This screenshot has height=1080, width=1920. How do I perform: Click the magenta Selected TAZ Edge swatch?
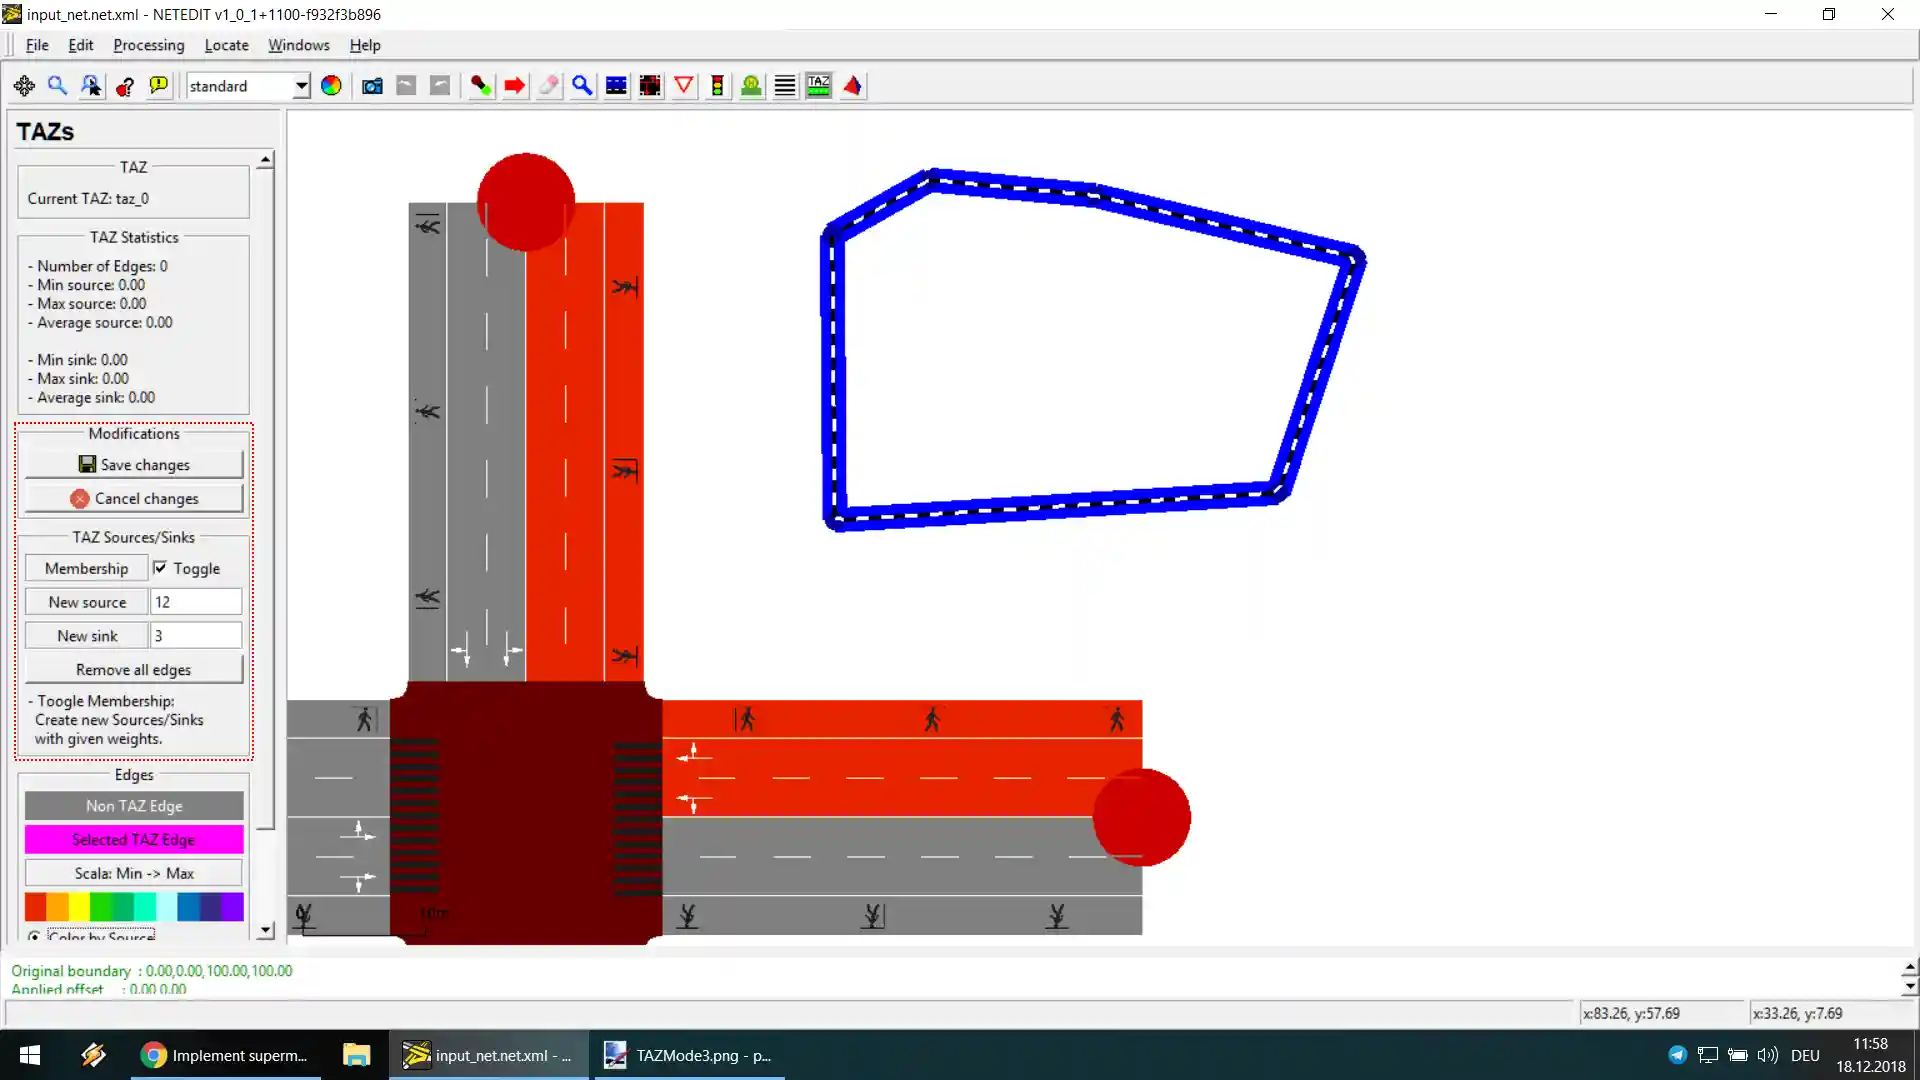(133, 840)
